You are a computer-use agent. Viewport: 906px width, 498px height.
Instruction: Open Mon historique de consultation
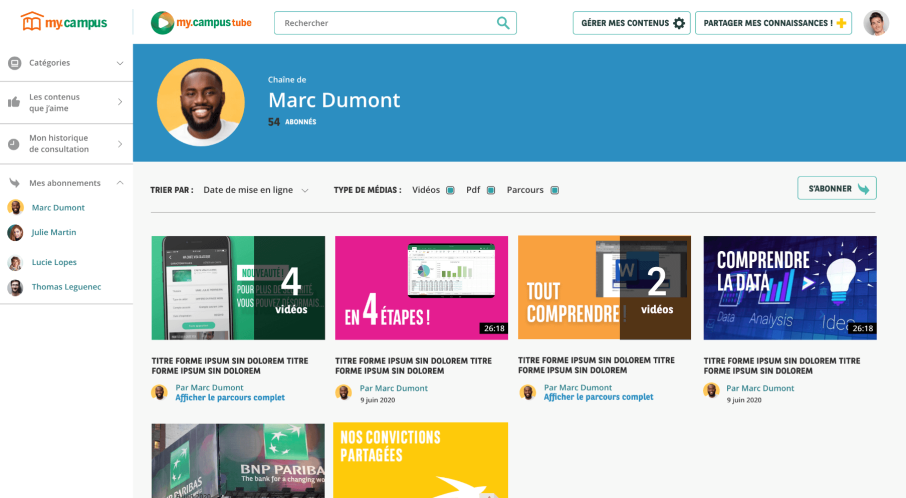coord(66,144)
